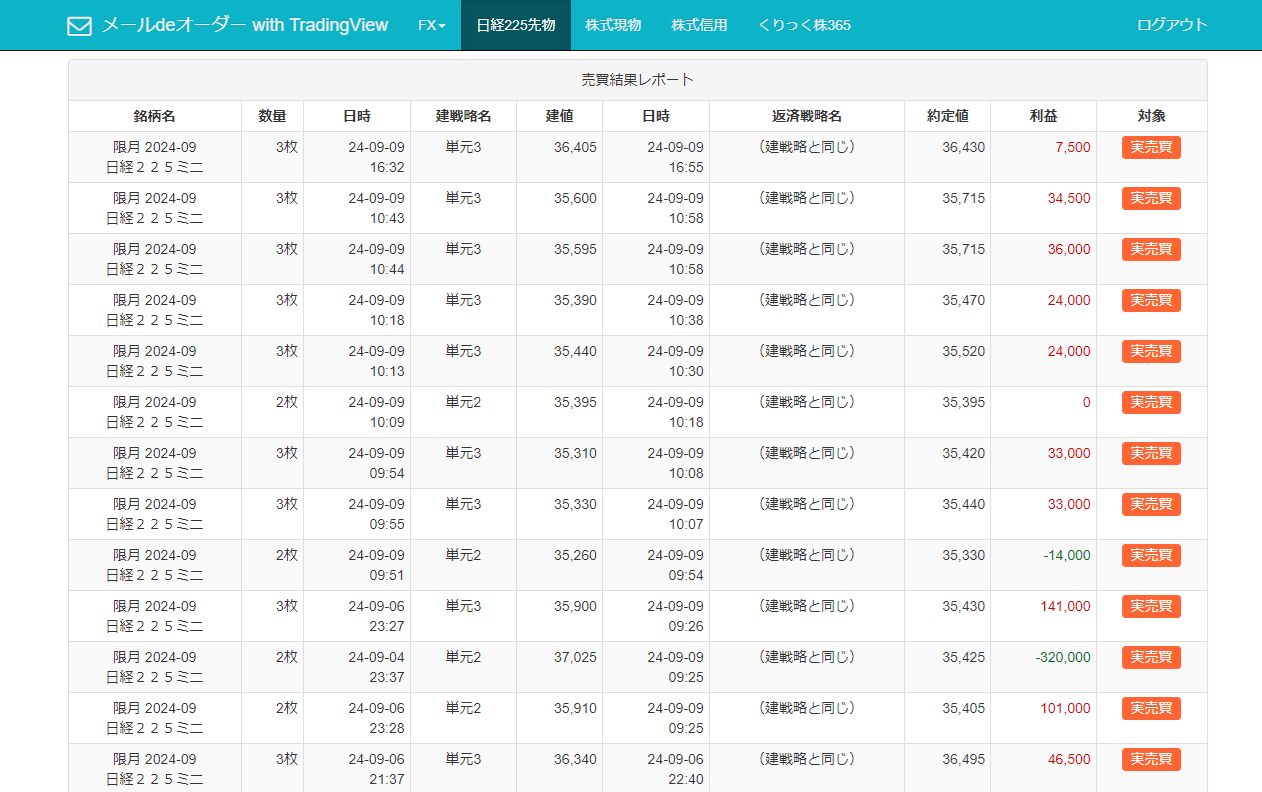
Task: Open the 株式信用 menu item
Action: pos(699,25)
